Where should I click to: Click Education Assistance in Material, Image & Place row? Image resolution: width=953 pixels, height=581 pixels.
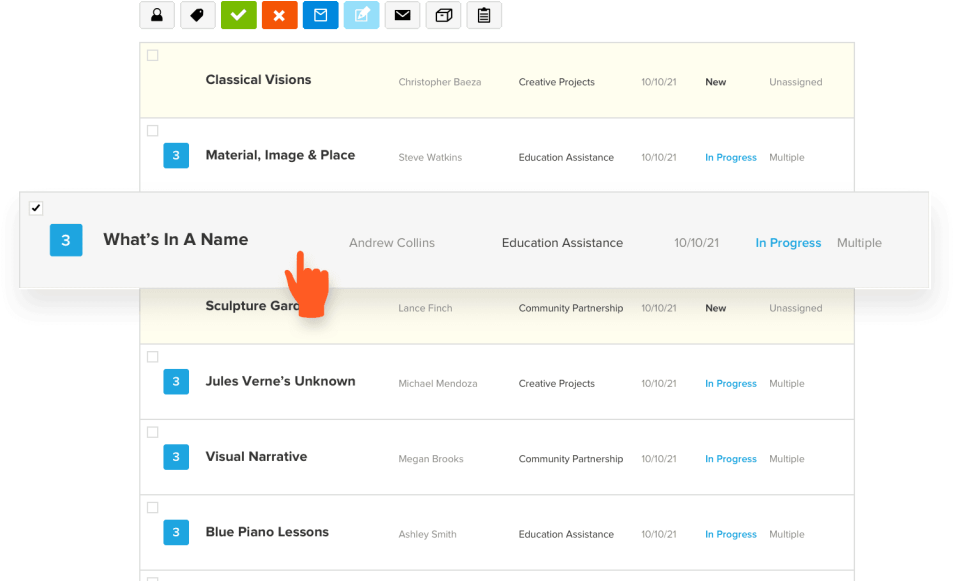(x=566, y=157)
